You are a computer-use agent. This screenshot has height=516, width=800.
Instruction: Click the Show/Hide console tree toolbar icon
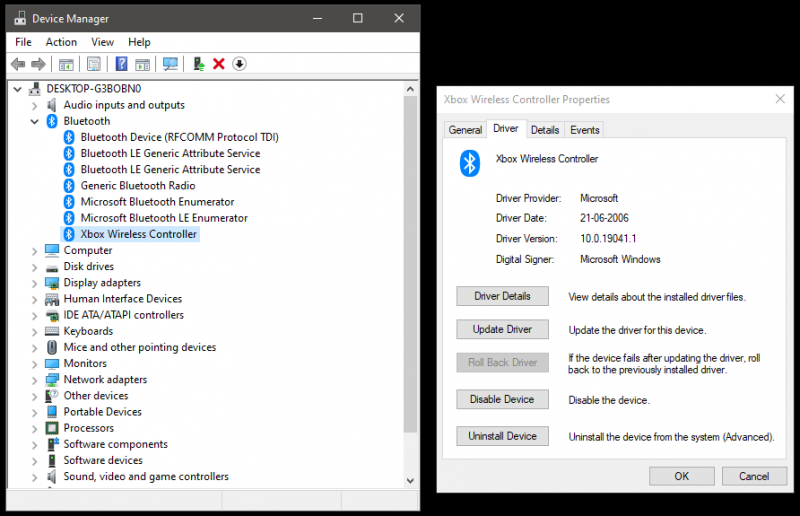pos(66,64)
